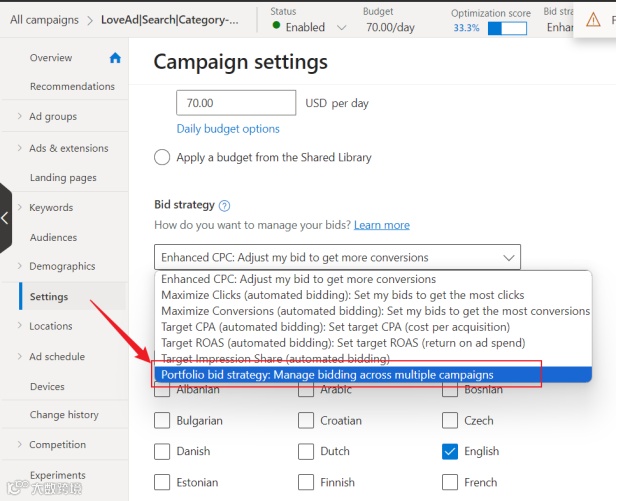
Task: Collapse the left navigation panel arrow
Action: click(5, 217)
